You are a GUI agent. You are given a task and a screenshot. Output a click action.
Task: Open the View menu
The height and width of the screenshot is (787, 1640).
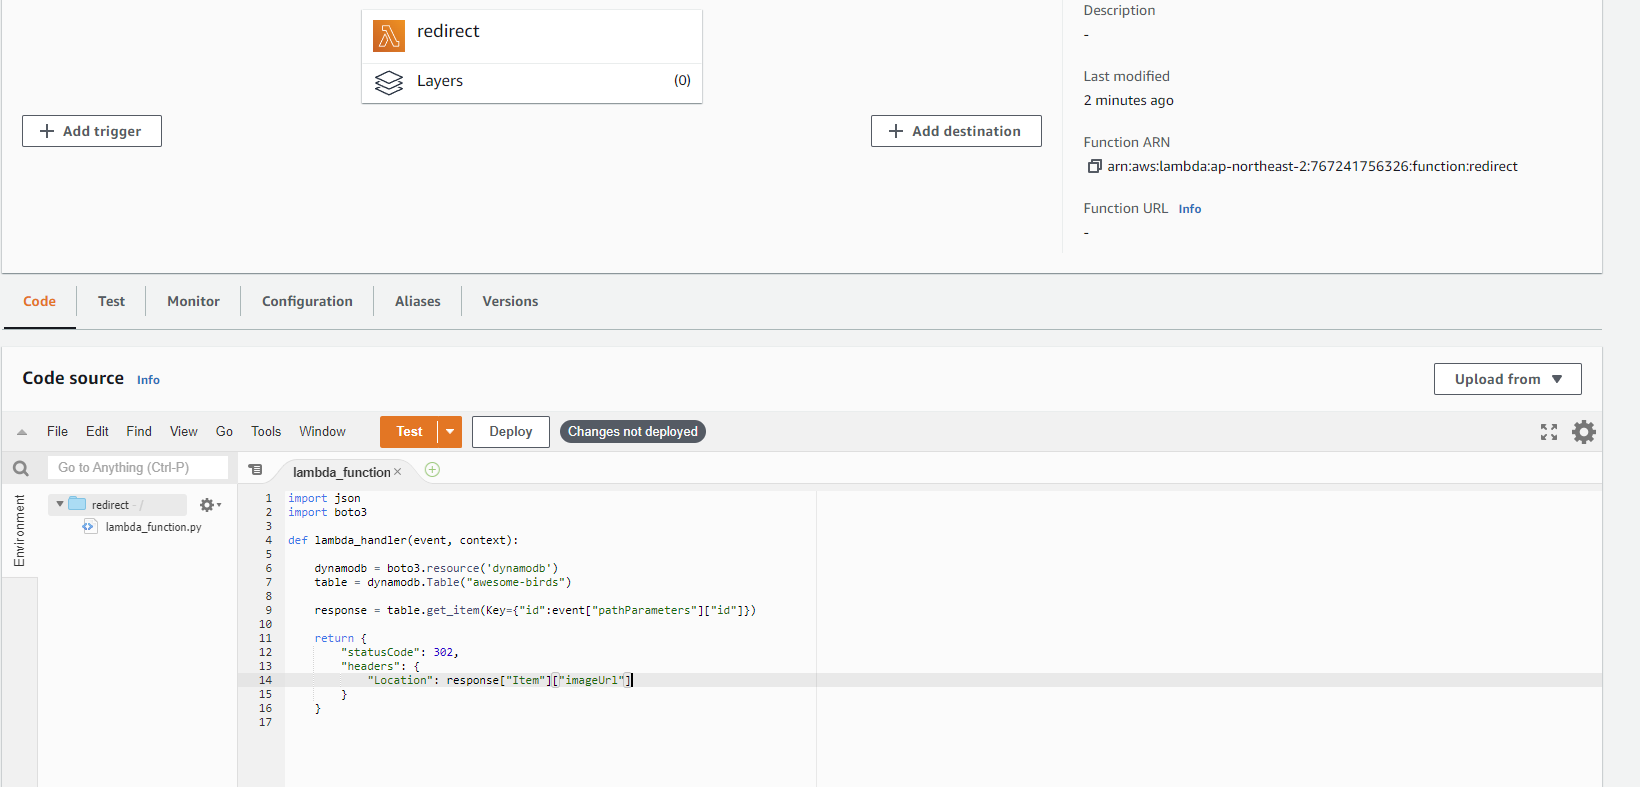pyautogui.click(x=183, y=431)
